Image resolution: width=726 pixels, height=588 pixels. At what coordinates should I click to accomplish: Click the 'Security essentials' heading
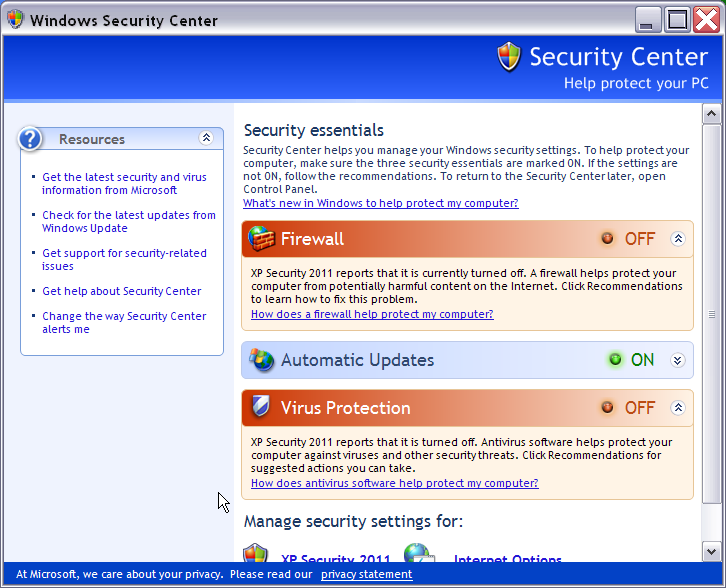[x=313, y=131]
